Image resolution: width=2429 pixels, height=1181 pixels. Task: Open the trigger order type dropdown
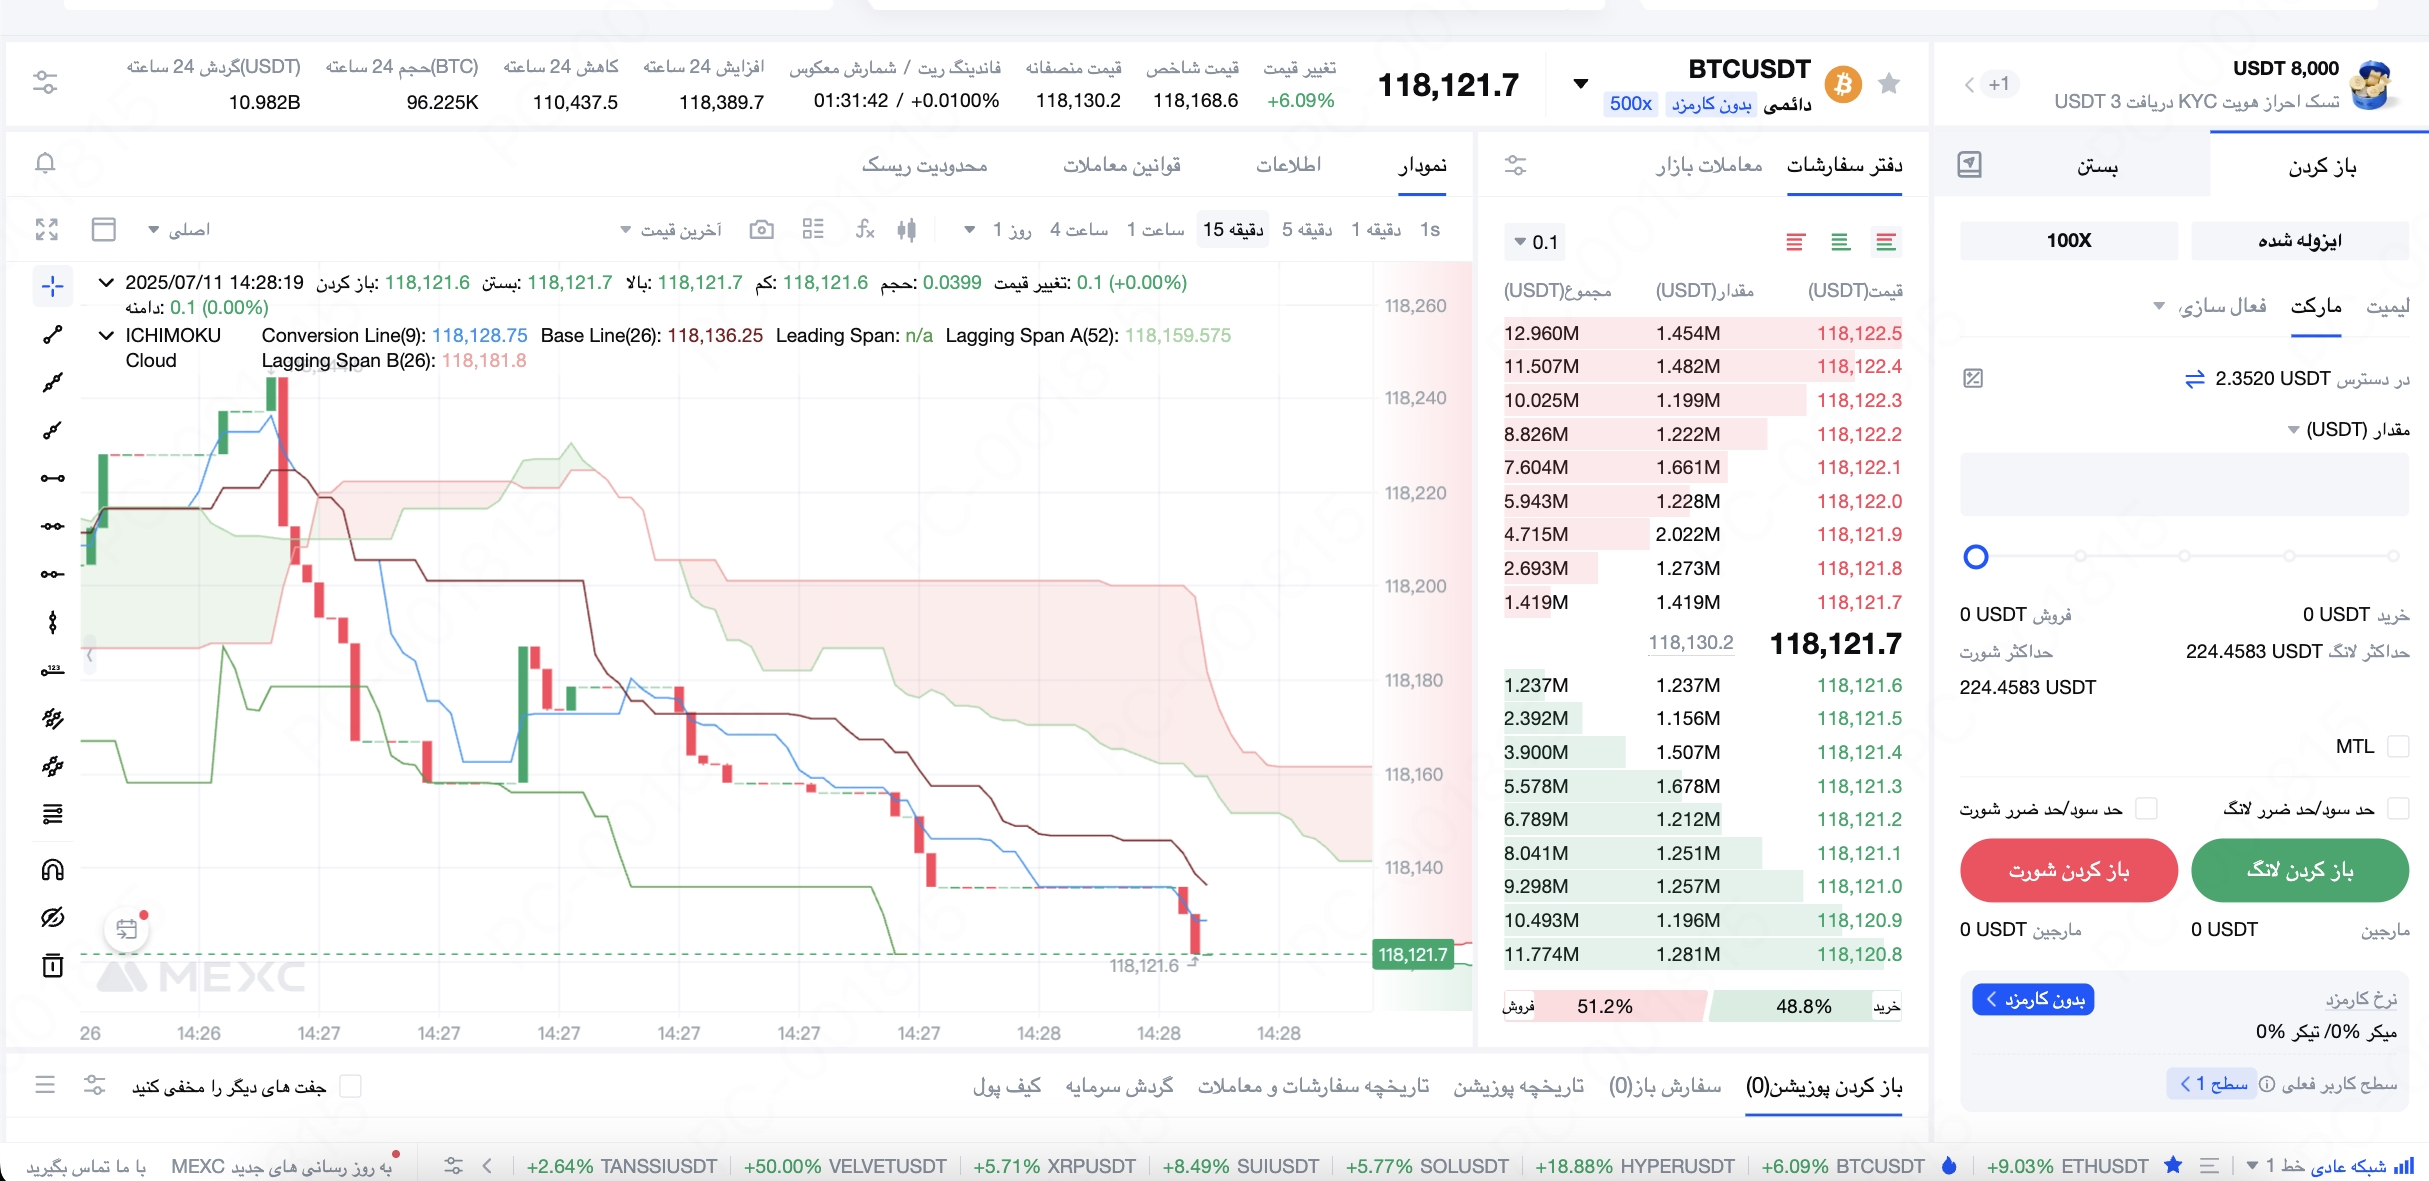pos(2210,306)
